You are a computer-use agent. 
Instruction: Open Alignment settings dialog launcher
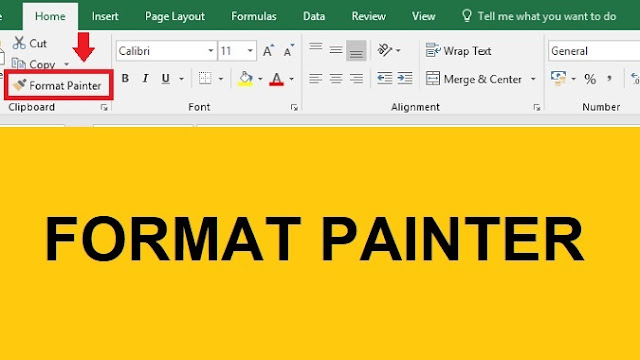tap(537, 107)
